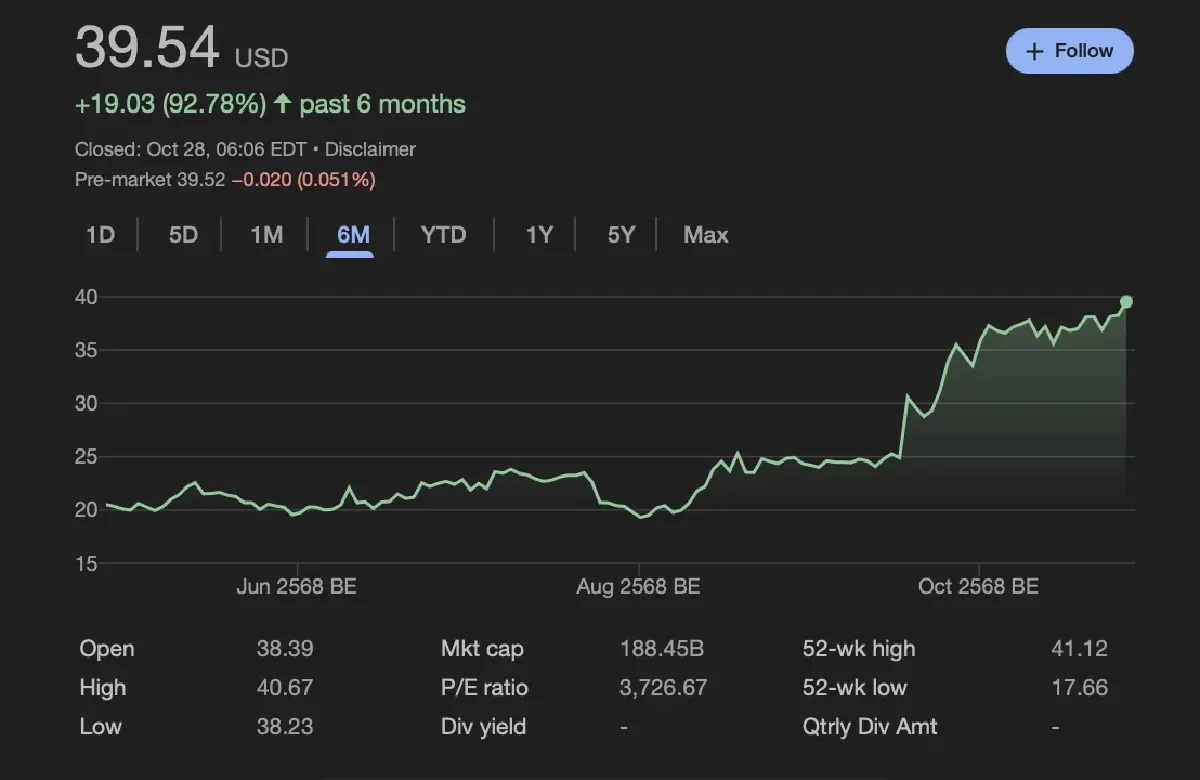Switch chart to YTD view

pyautogui.click(x=443, y=235)
